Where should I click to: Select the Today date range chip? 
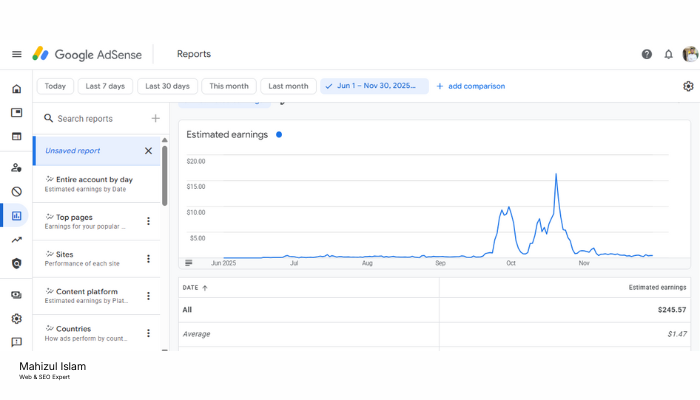click(55, 86)
